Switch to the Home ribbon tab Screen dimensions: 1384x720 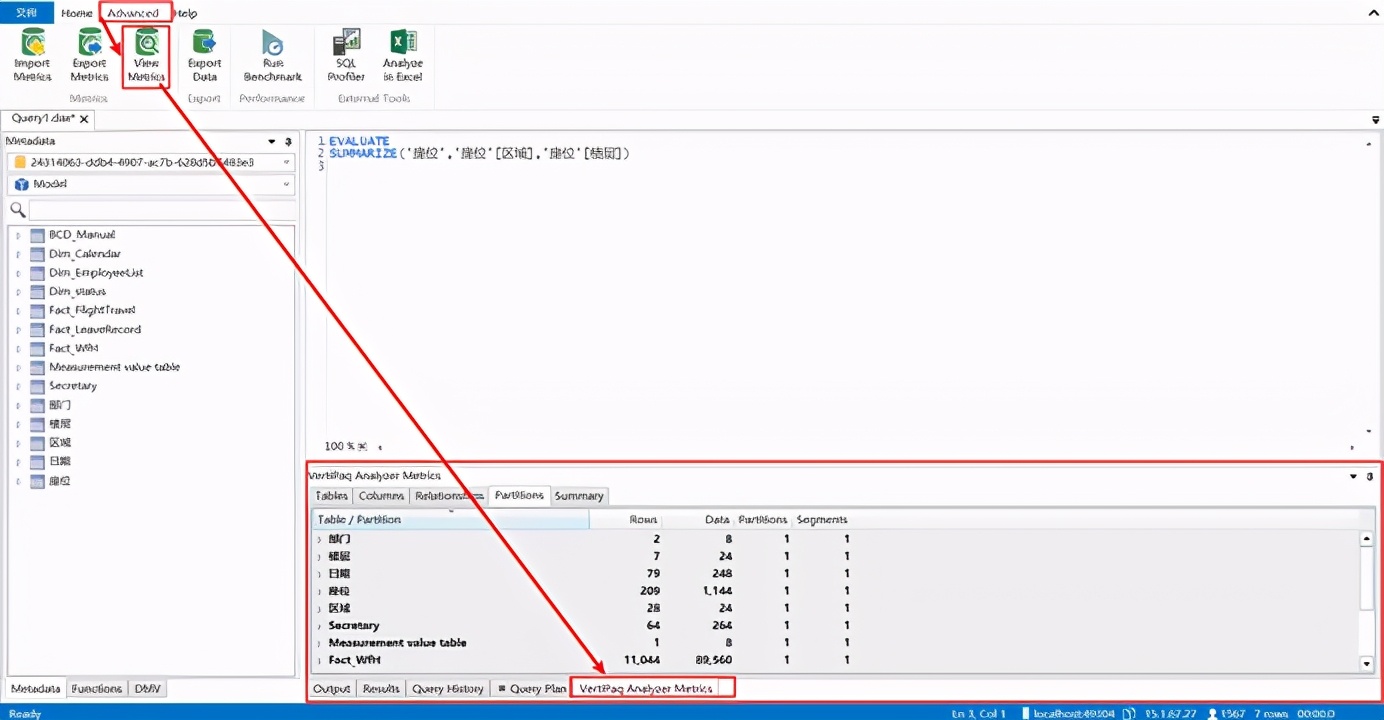coord(76,13)
